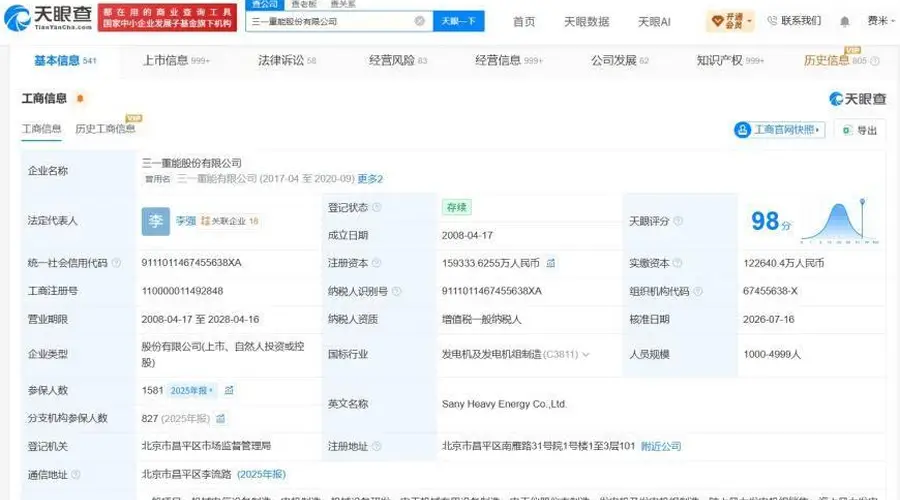Viewport: 900px width, 500px height.
Task: Click the help icon beside 天眼评分
Action: 678,221
